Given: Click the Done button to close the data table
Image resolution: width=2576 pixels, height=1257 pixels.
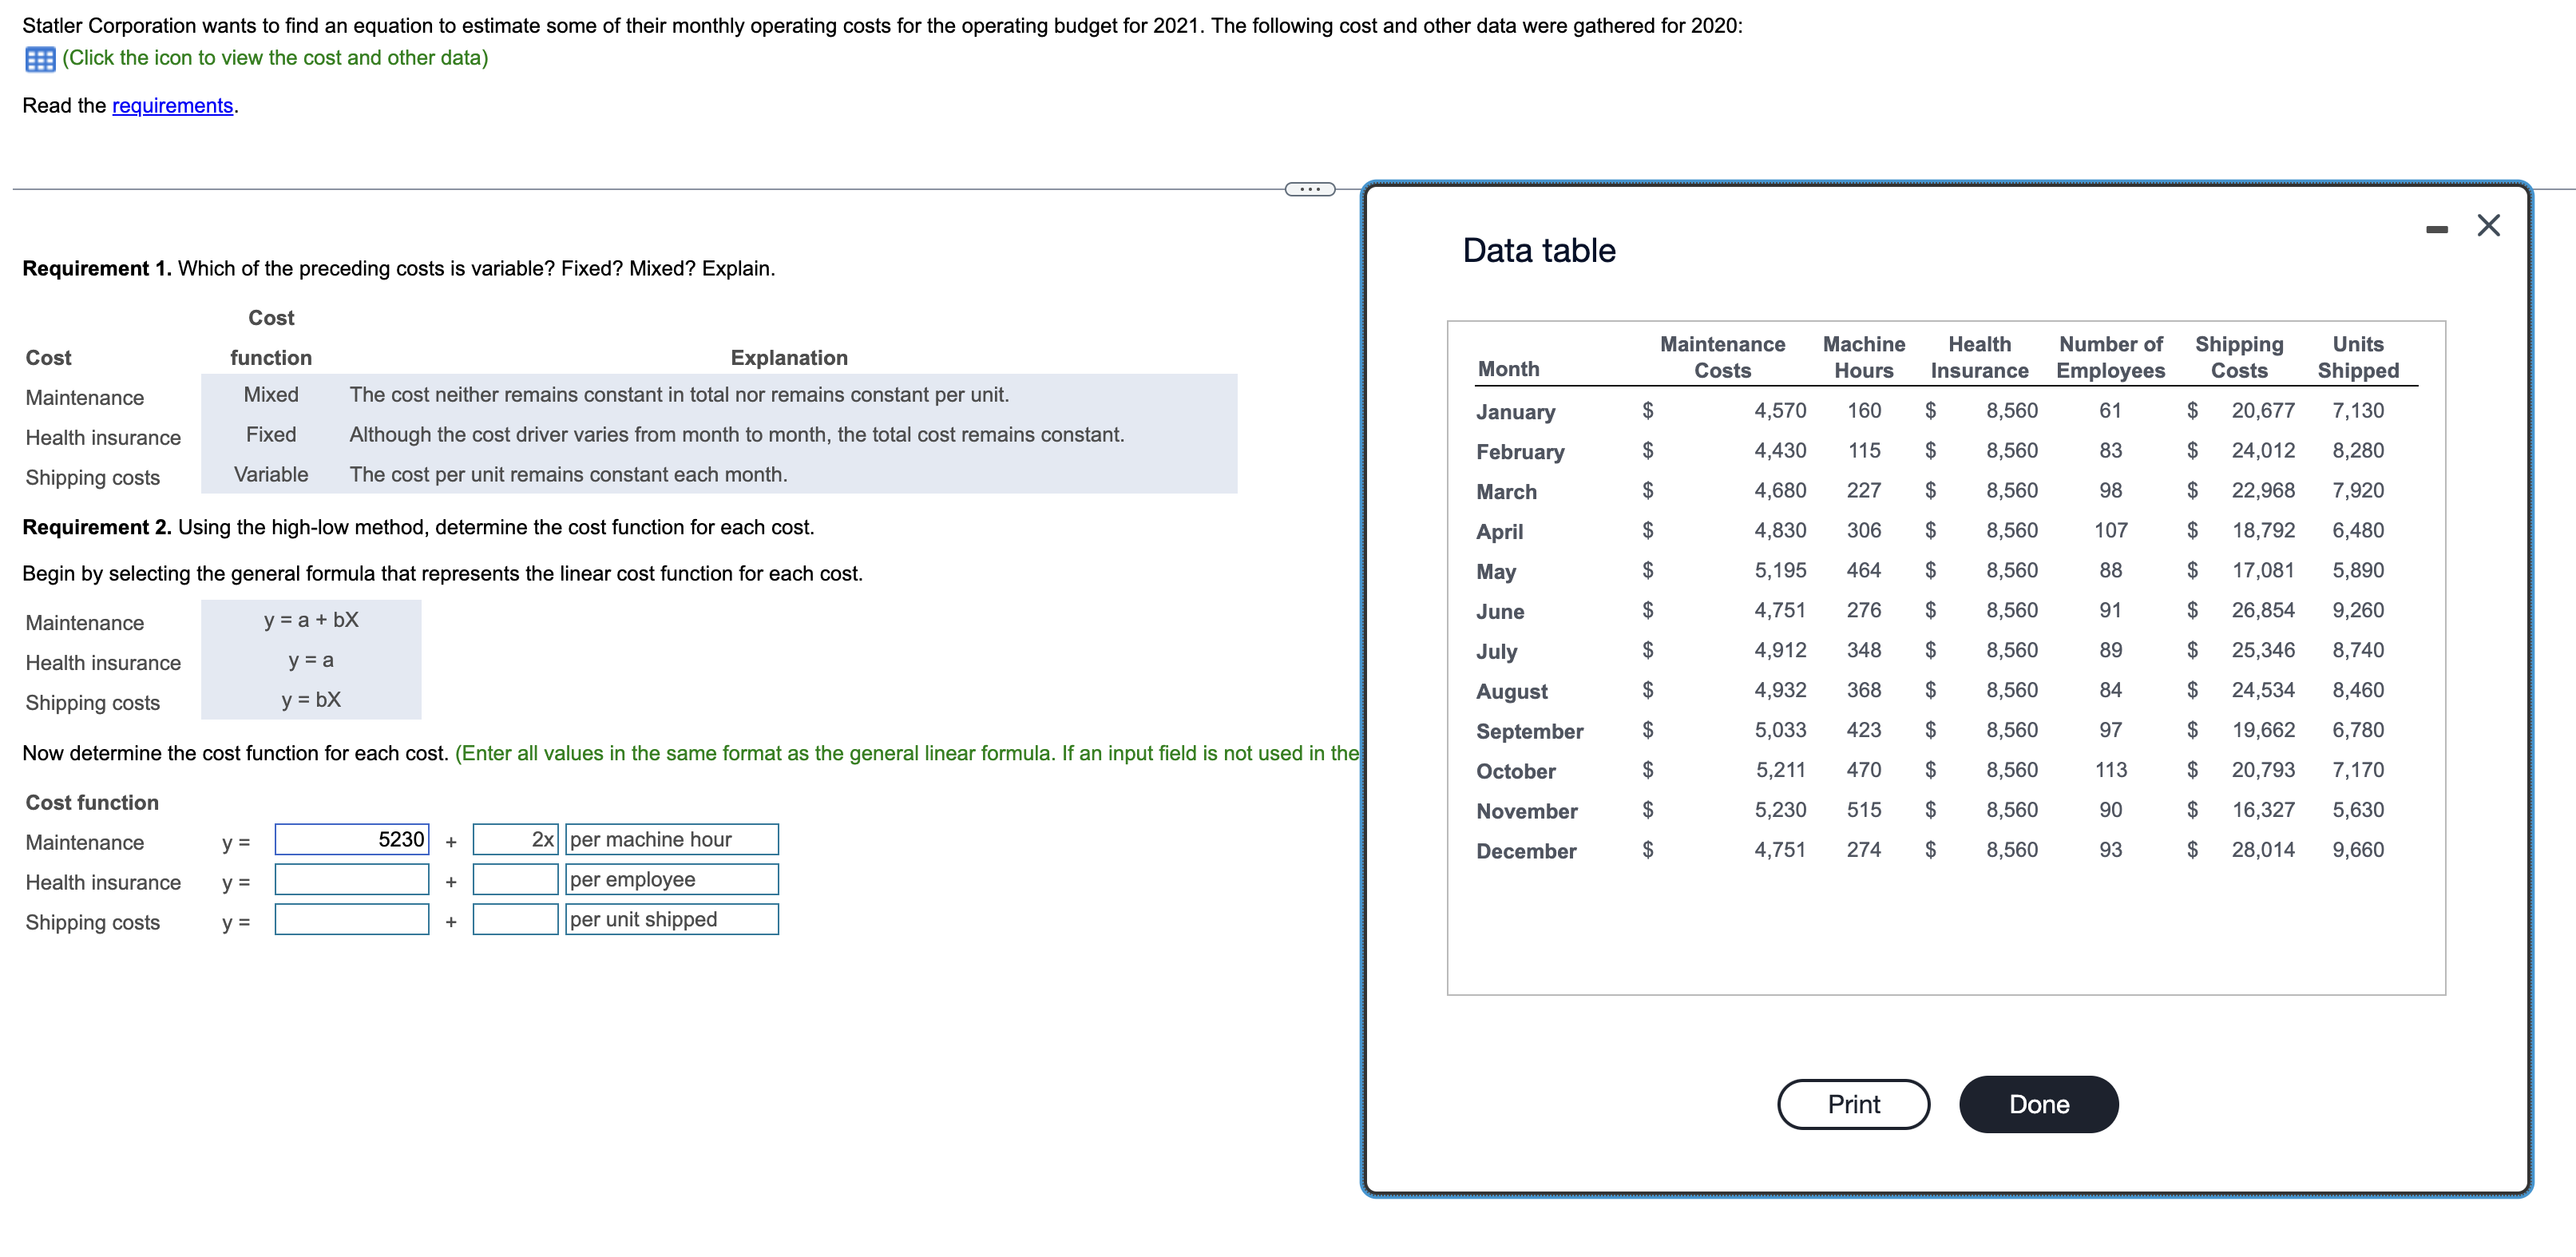Looking at the screenshot, I should [x=2038, y=1103].
